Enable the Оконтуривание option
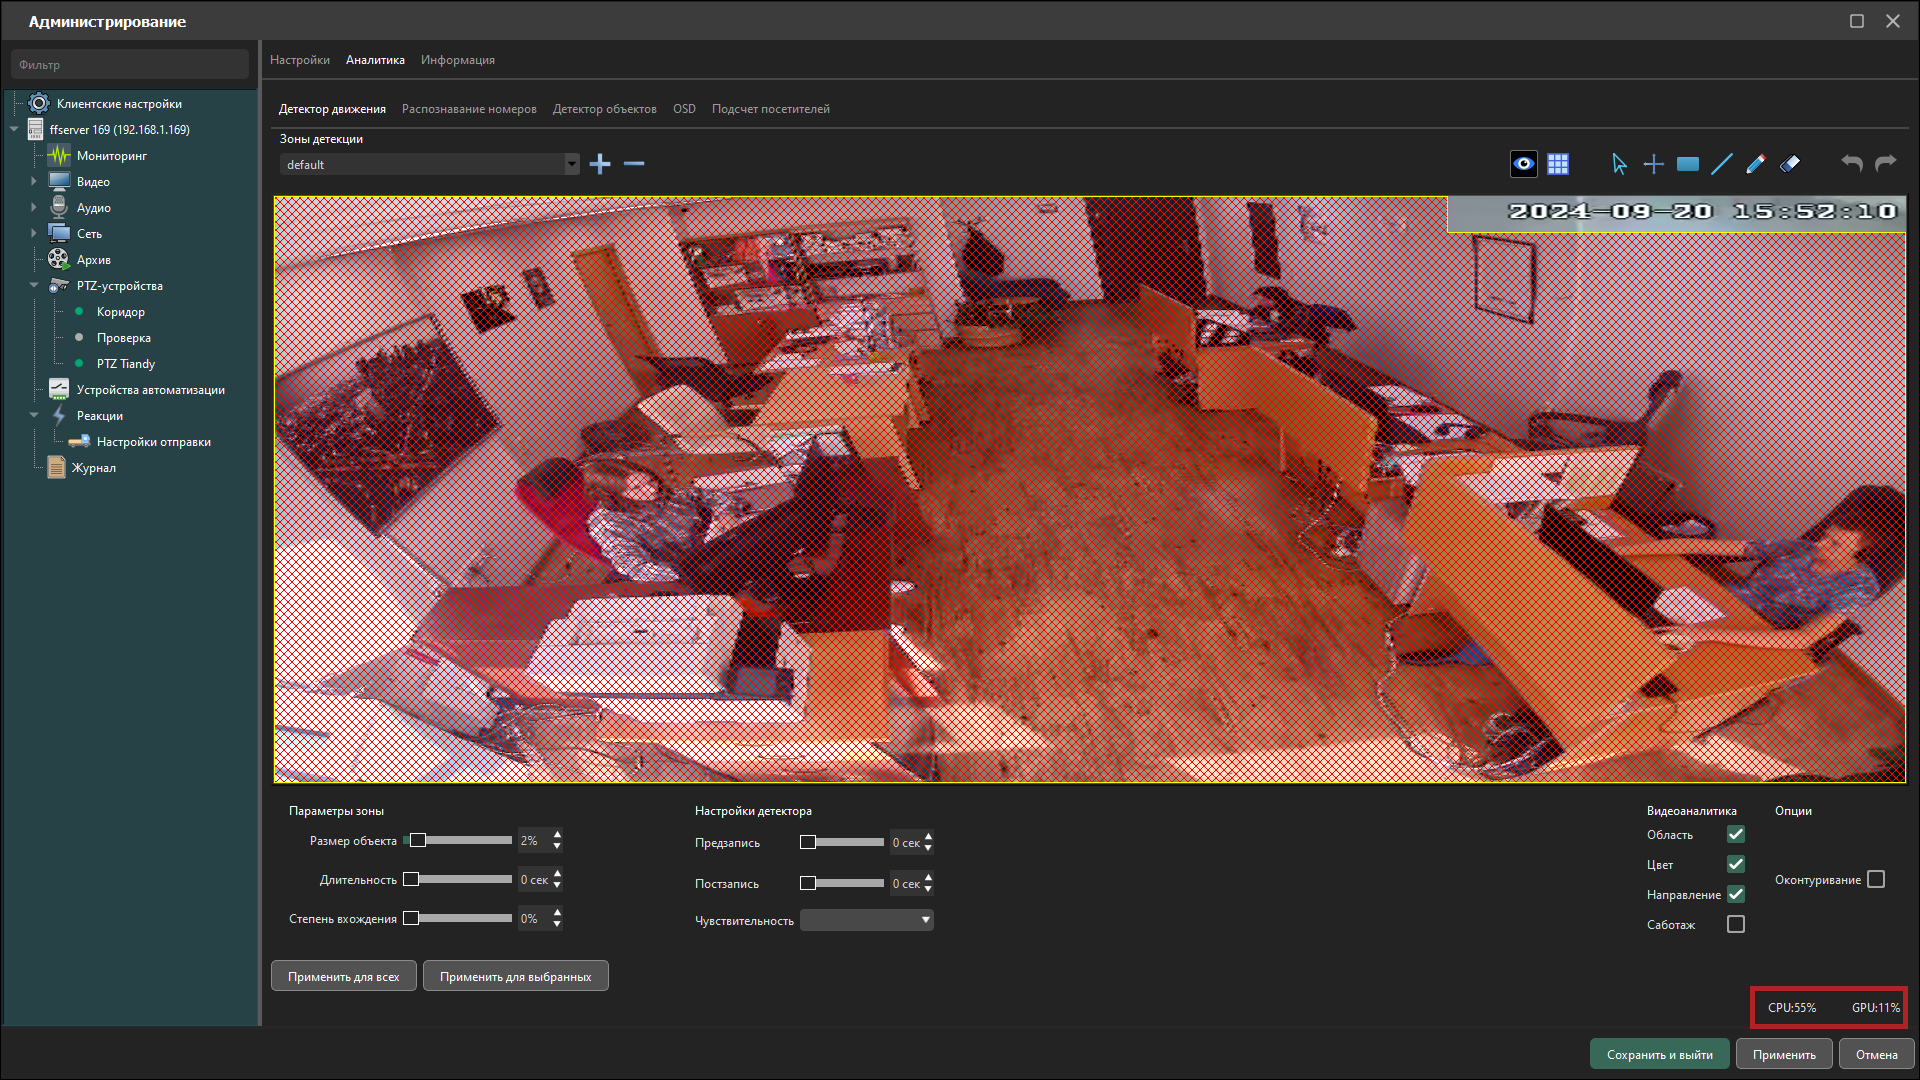 point(1876,879)
